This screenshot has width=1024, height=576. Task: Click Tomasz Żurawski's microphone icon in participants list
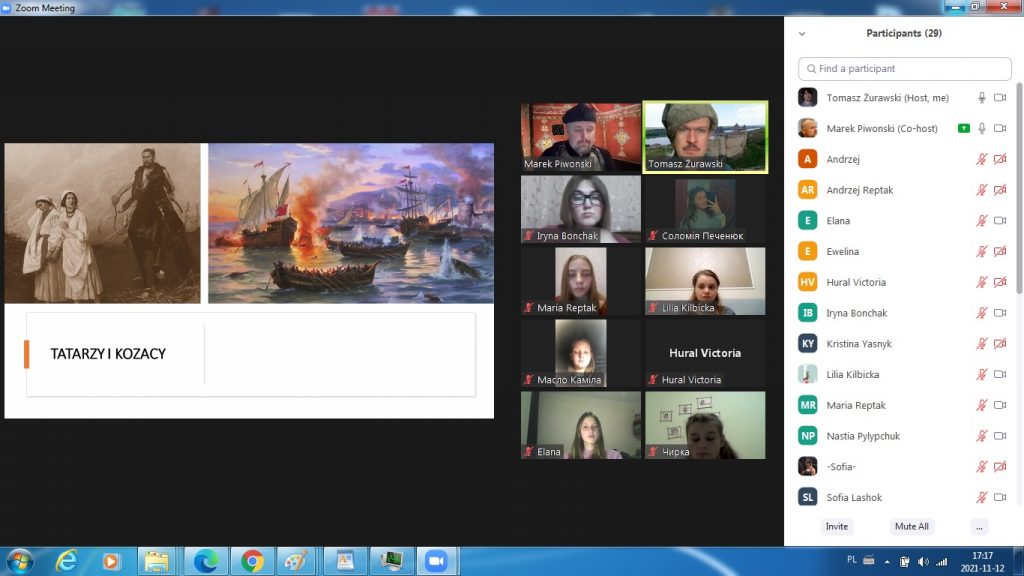(x=982, y=98)
